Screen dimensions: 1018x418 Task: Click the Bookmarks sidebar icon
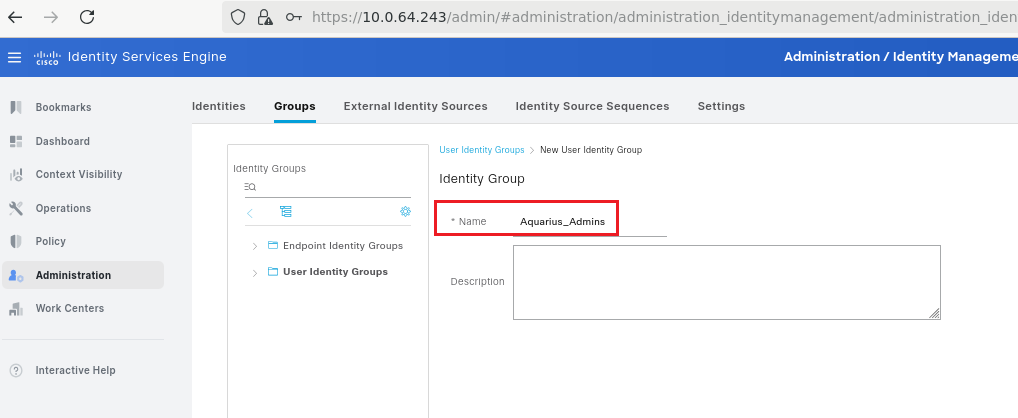coord(16,107)
